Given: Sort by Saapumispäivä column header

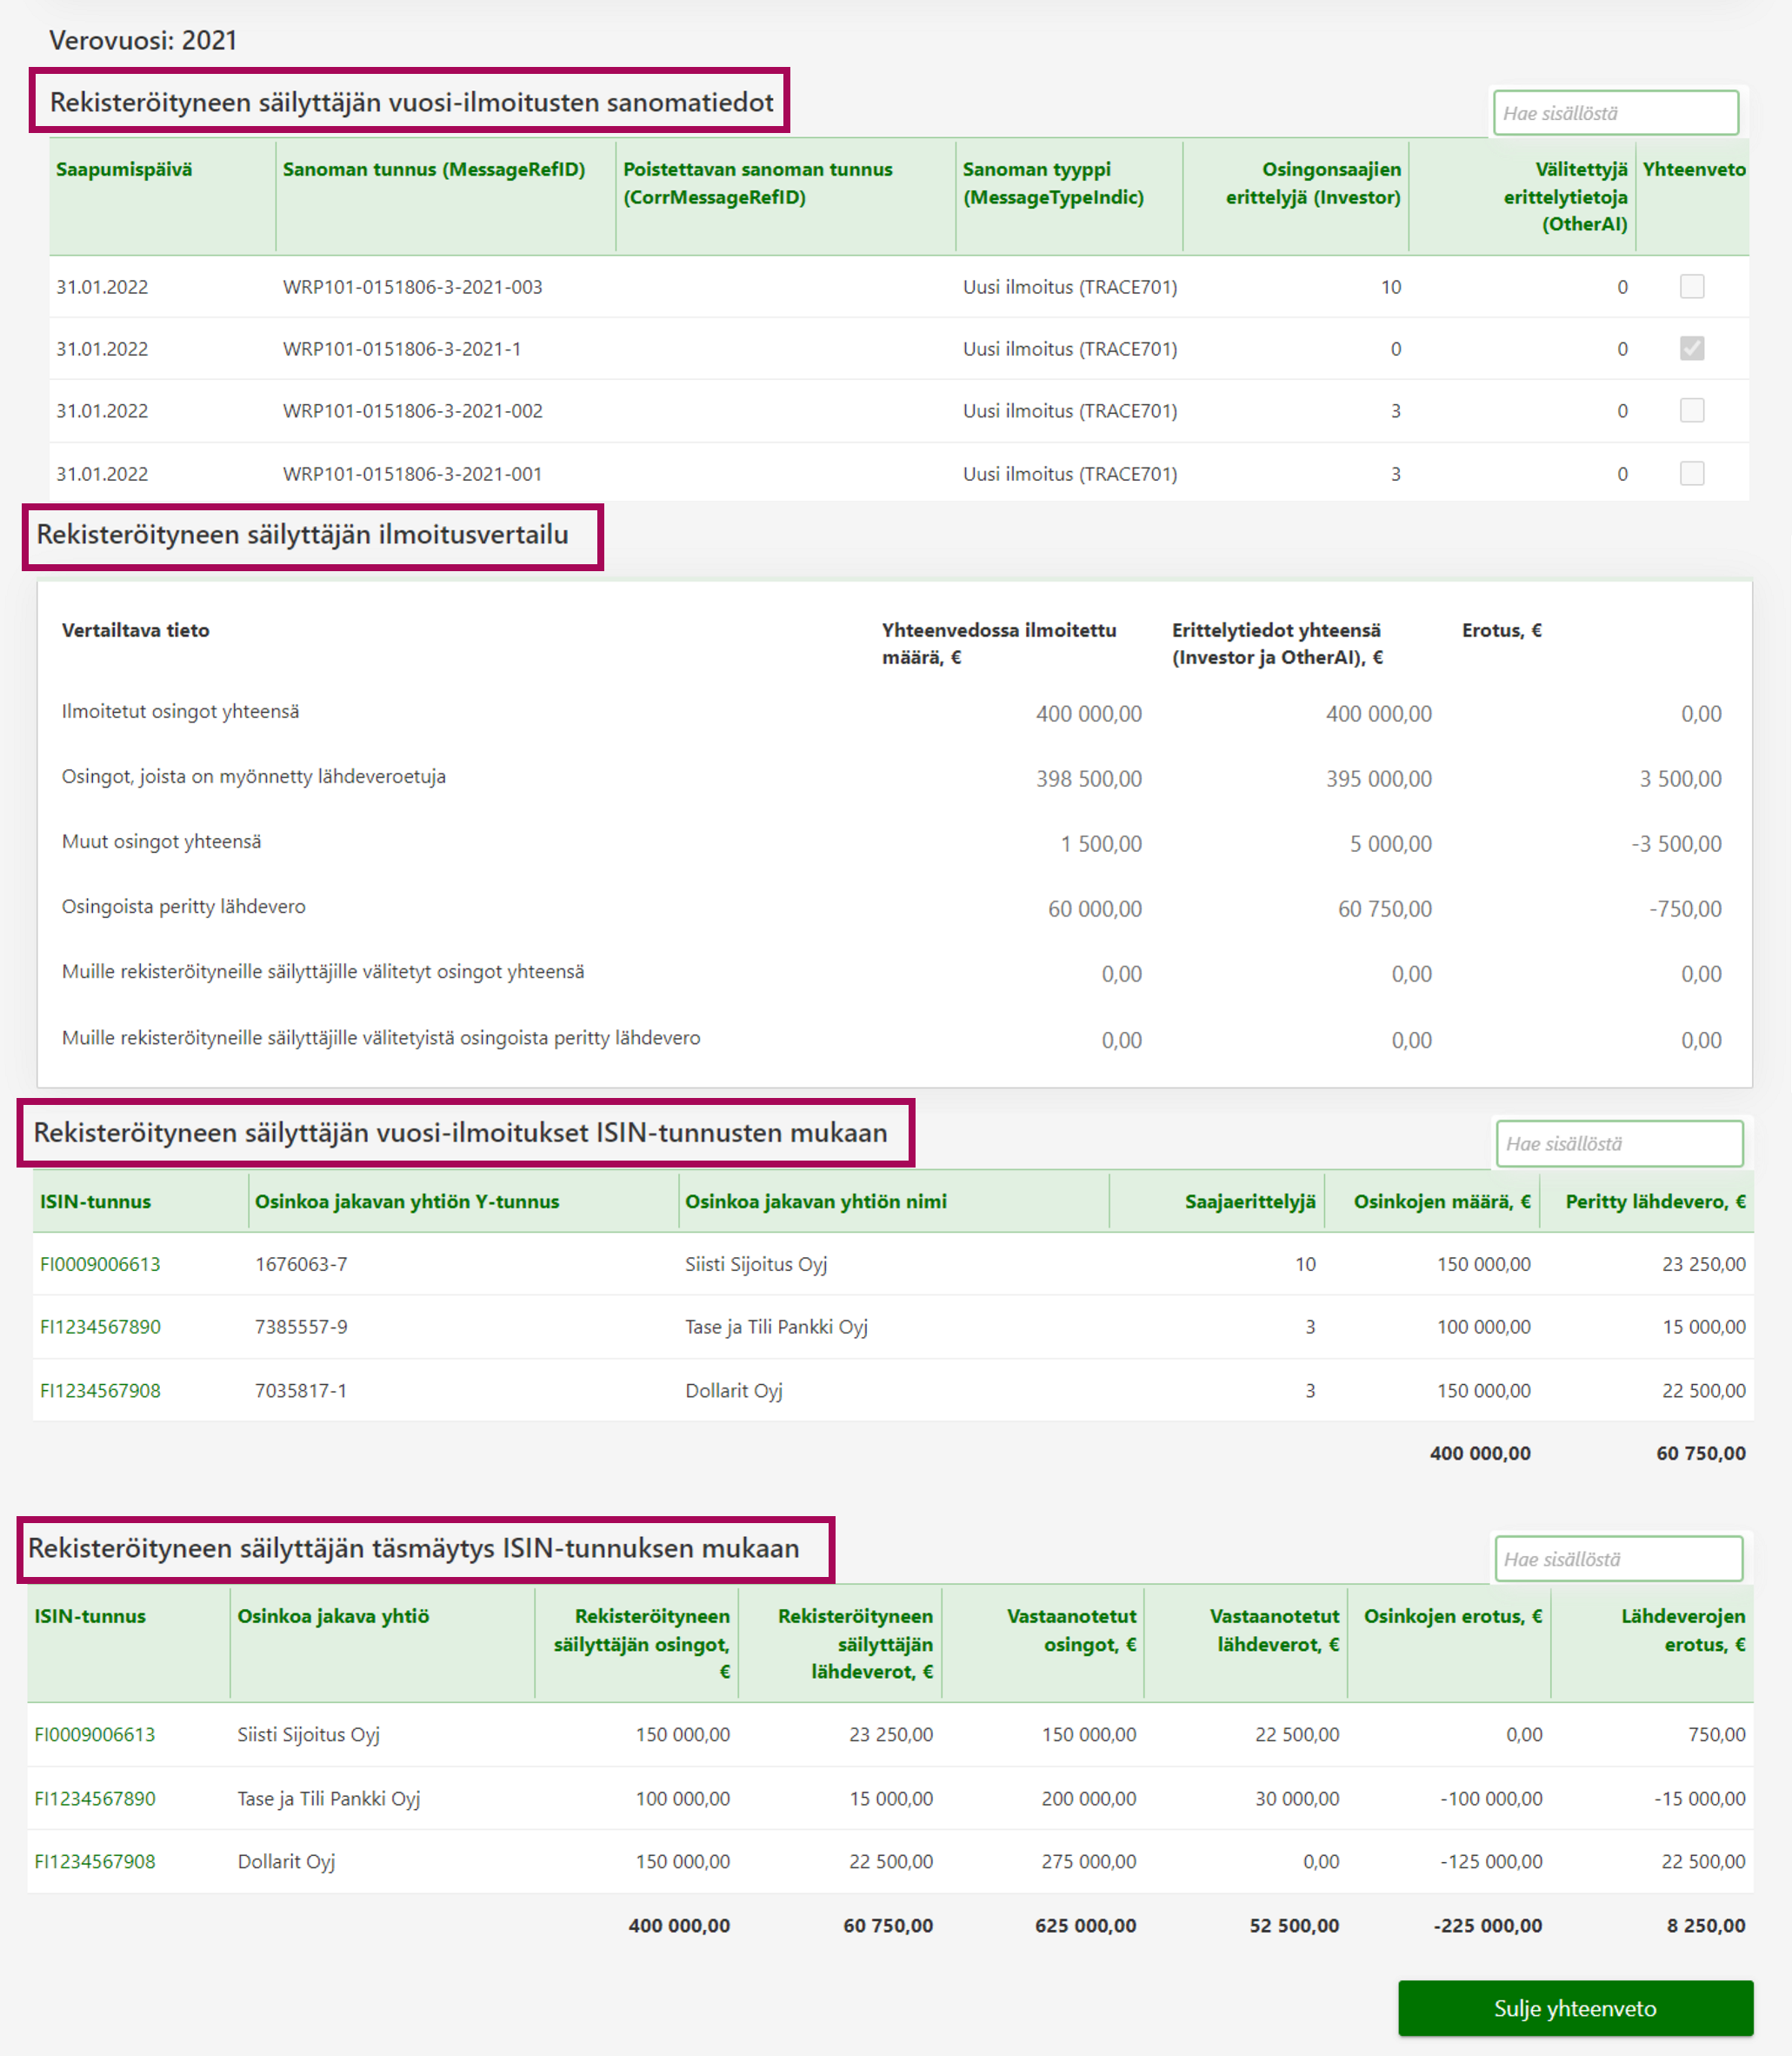Looking at the screenshot, I should pyautogui.click(x=124, y=170).
